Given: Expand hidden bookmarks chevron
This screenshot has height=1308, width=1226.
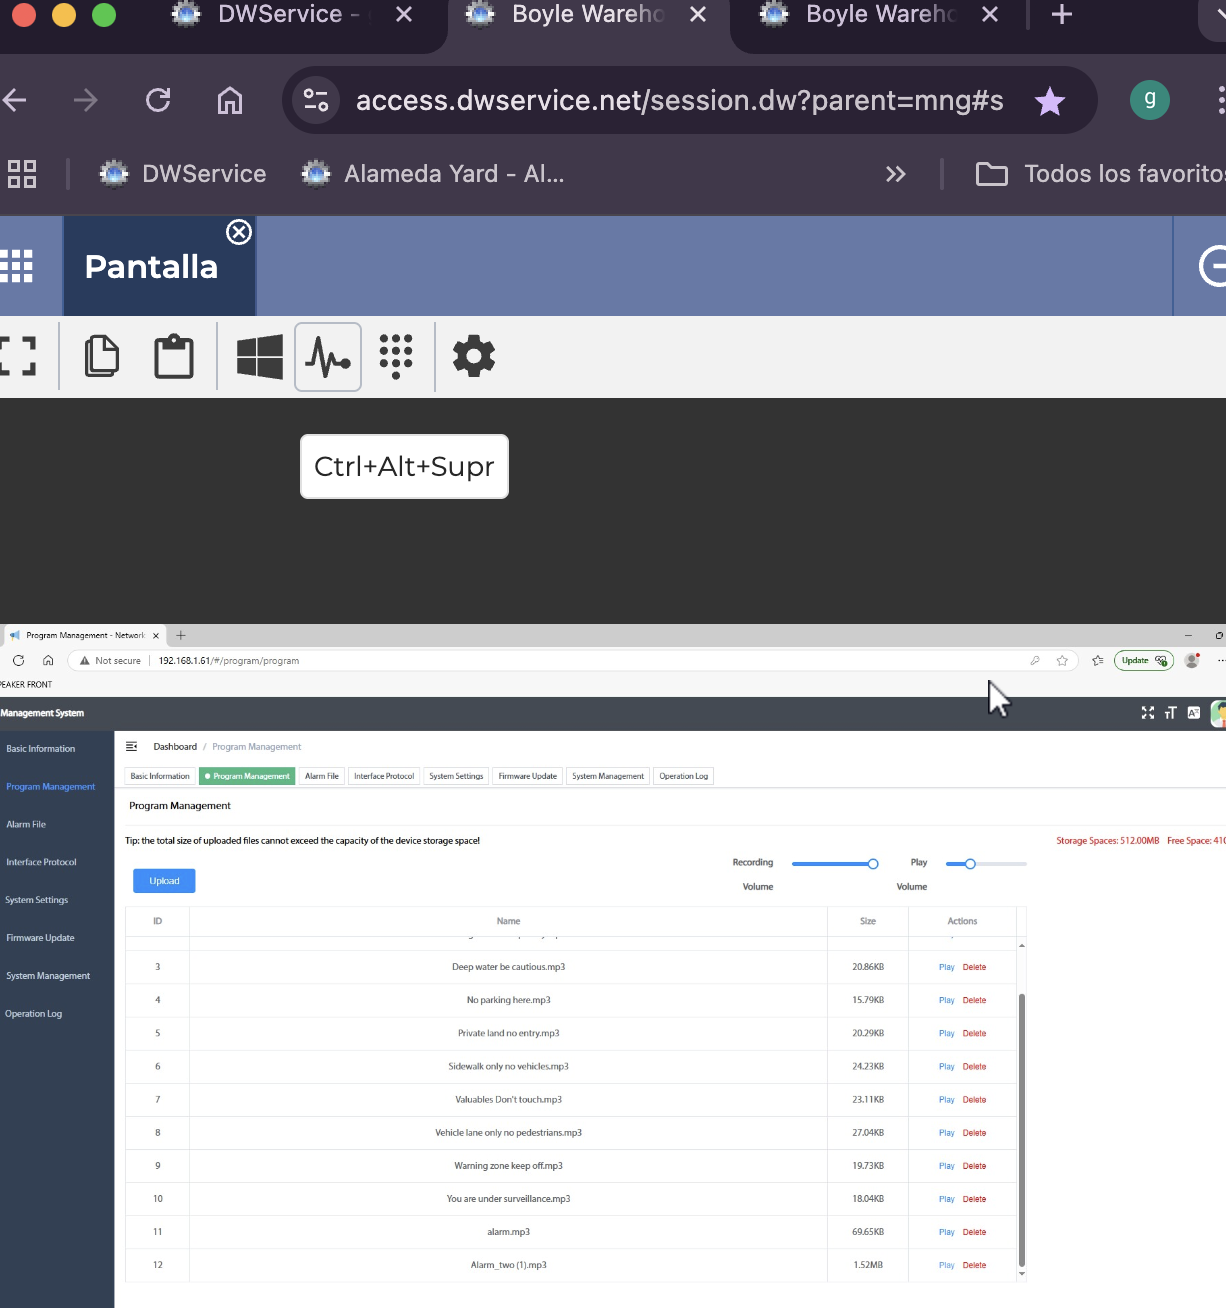Looking at the screenshot, I should [896, 174].
